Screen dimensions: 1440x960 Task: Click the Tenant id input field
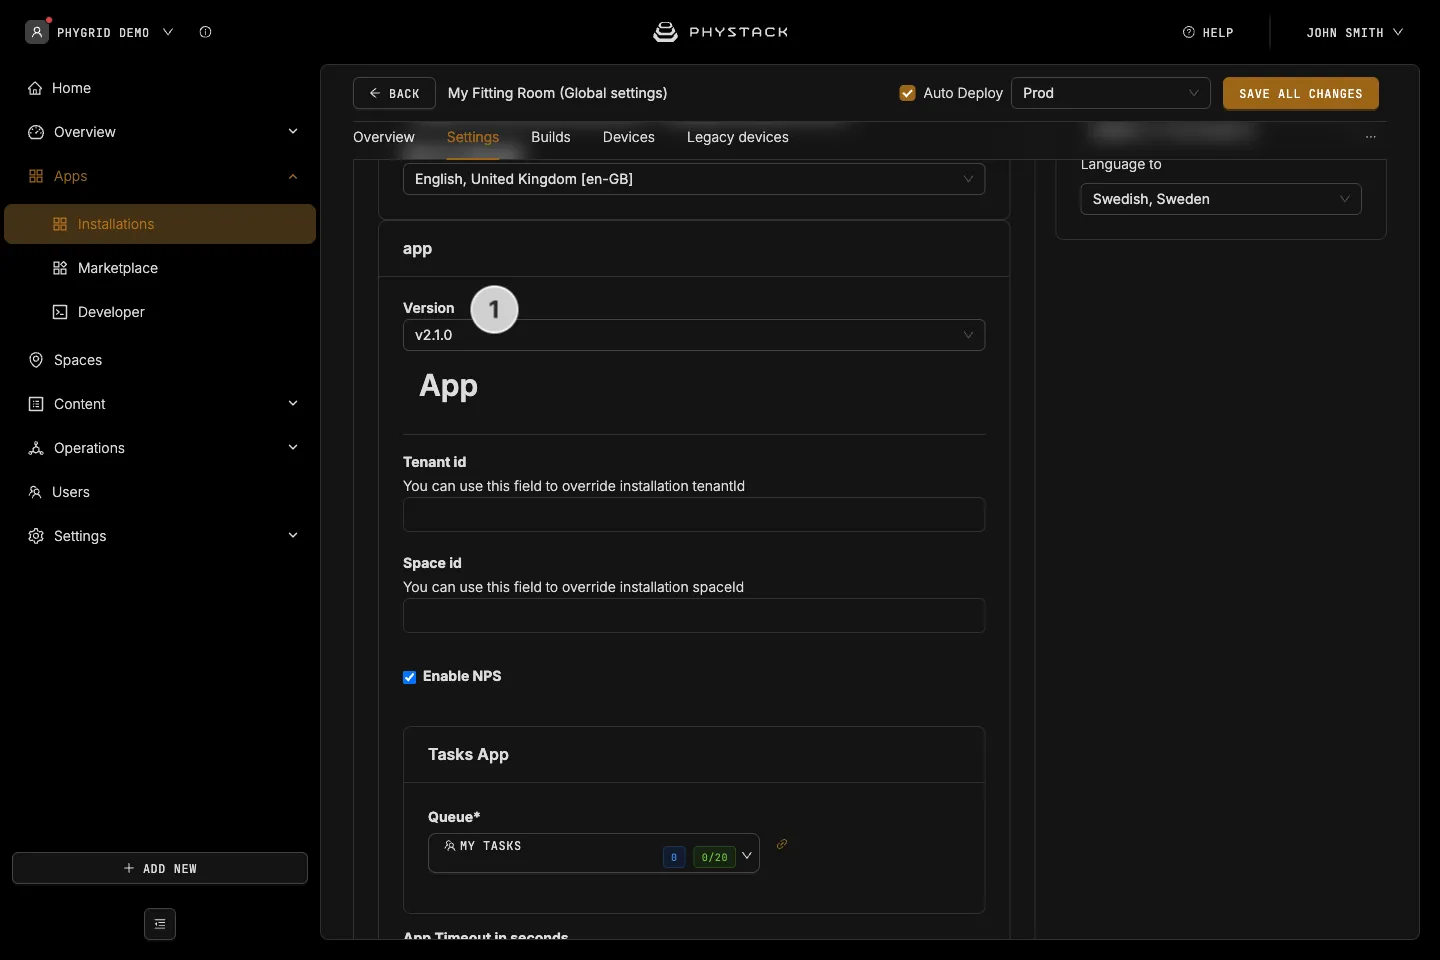coord(694,515)
